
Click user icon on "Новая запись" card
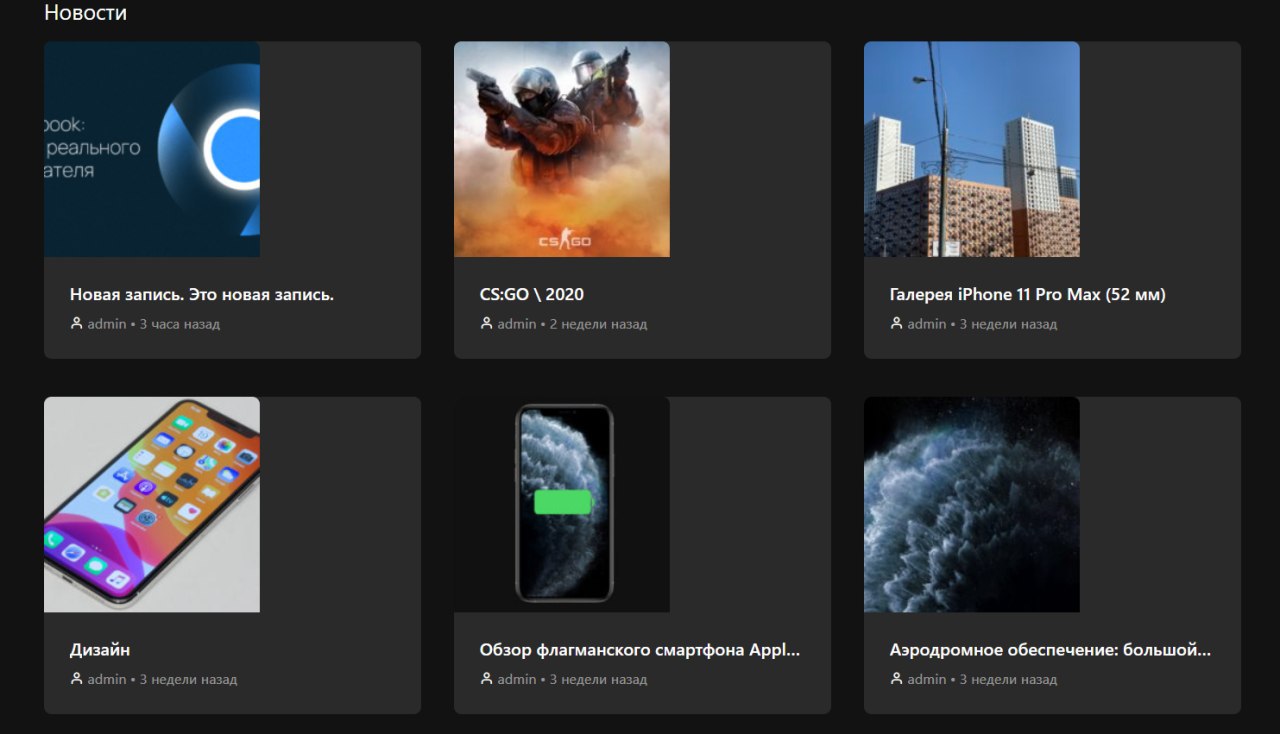[x=76, y=323]
